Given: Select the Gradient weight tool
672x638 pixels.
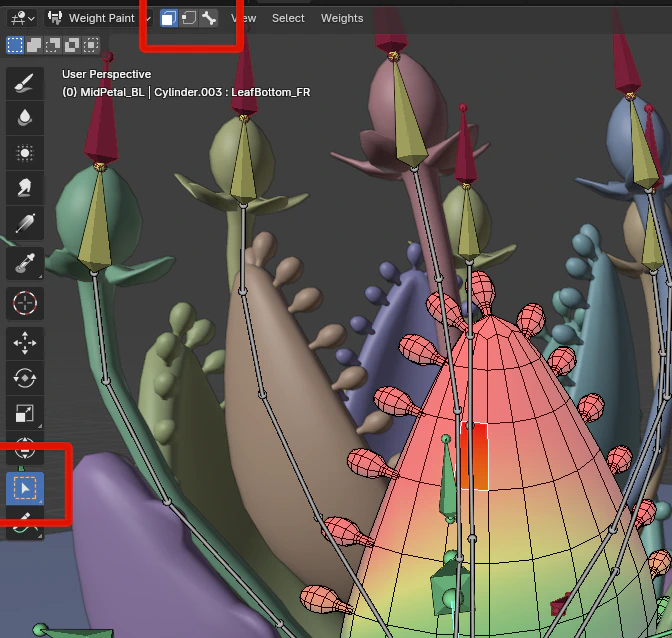Looking at the screenshot, I should (25, 223).
